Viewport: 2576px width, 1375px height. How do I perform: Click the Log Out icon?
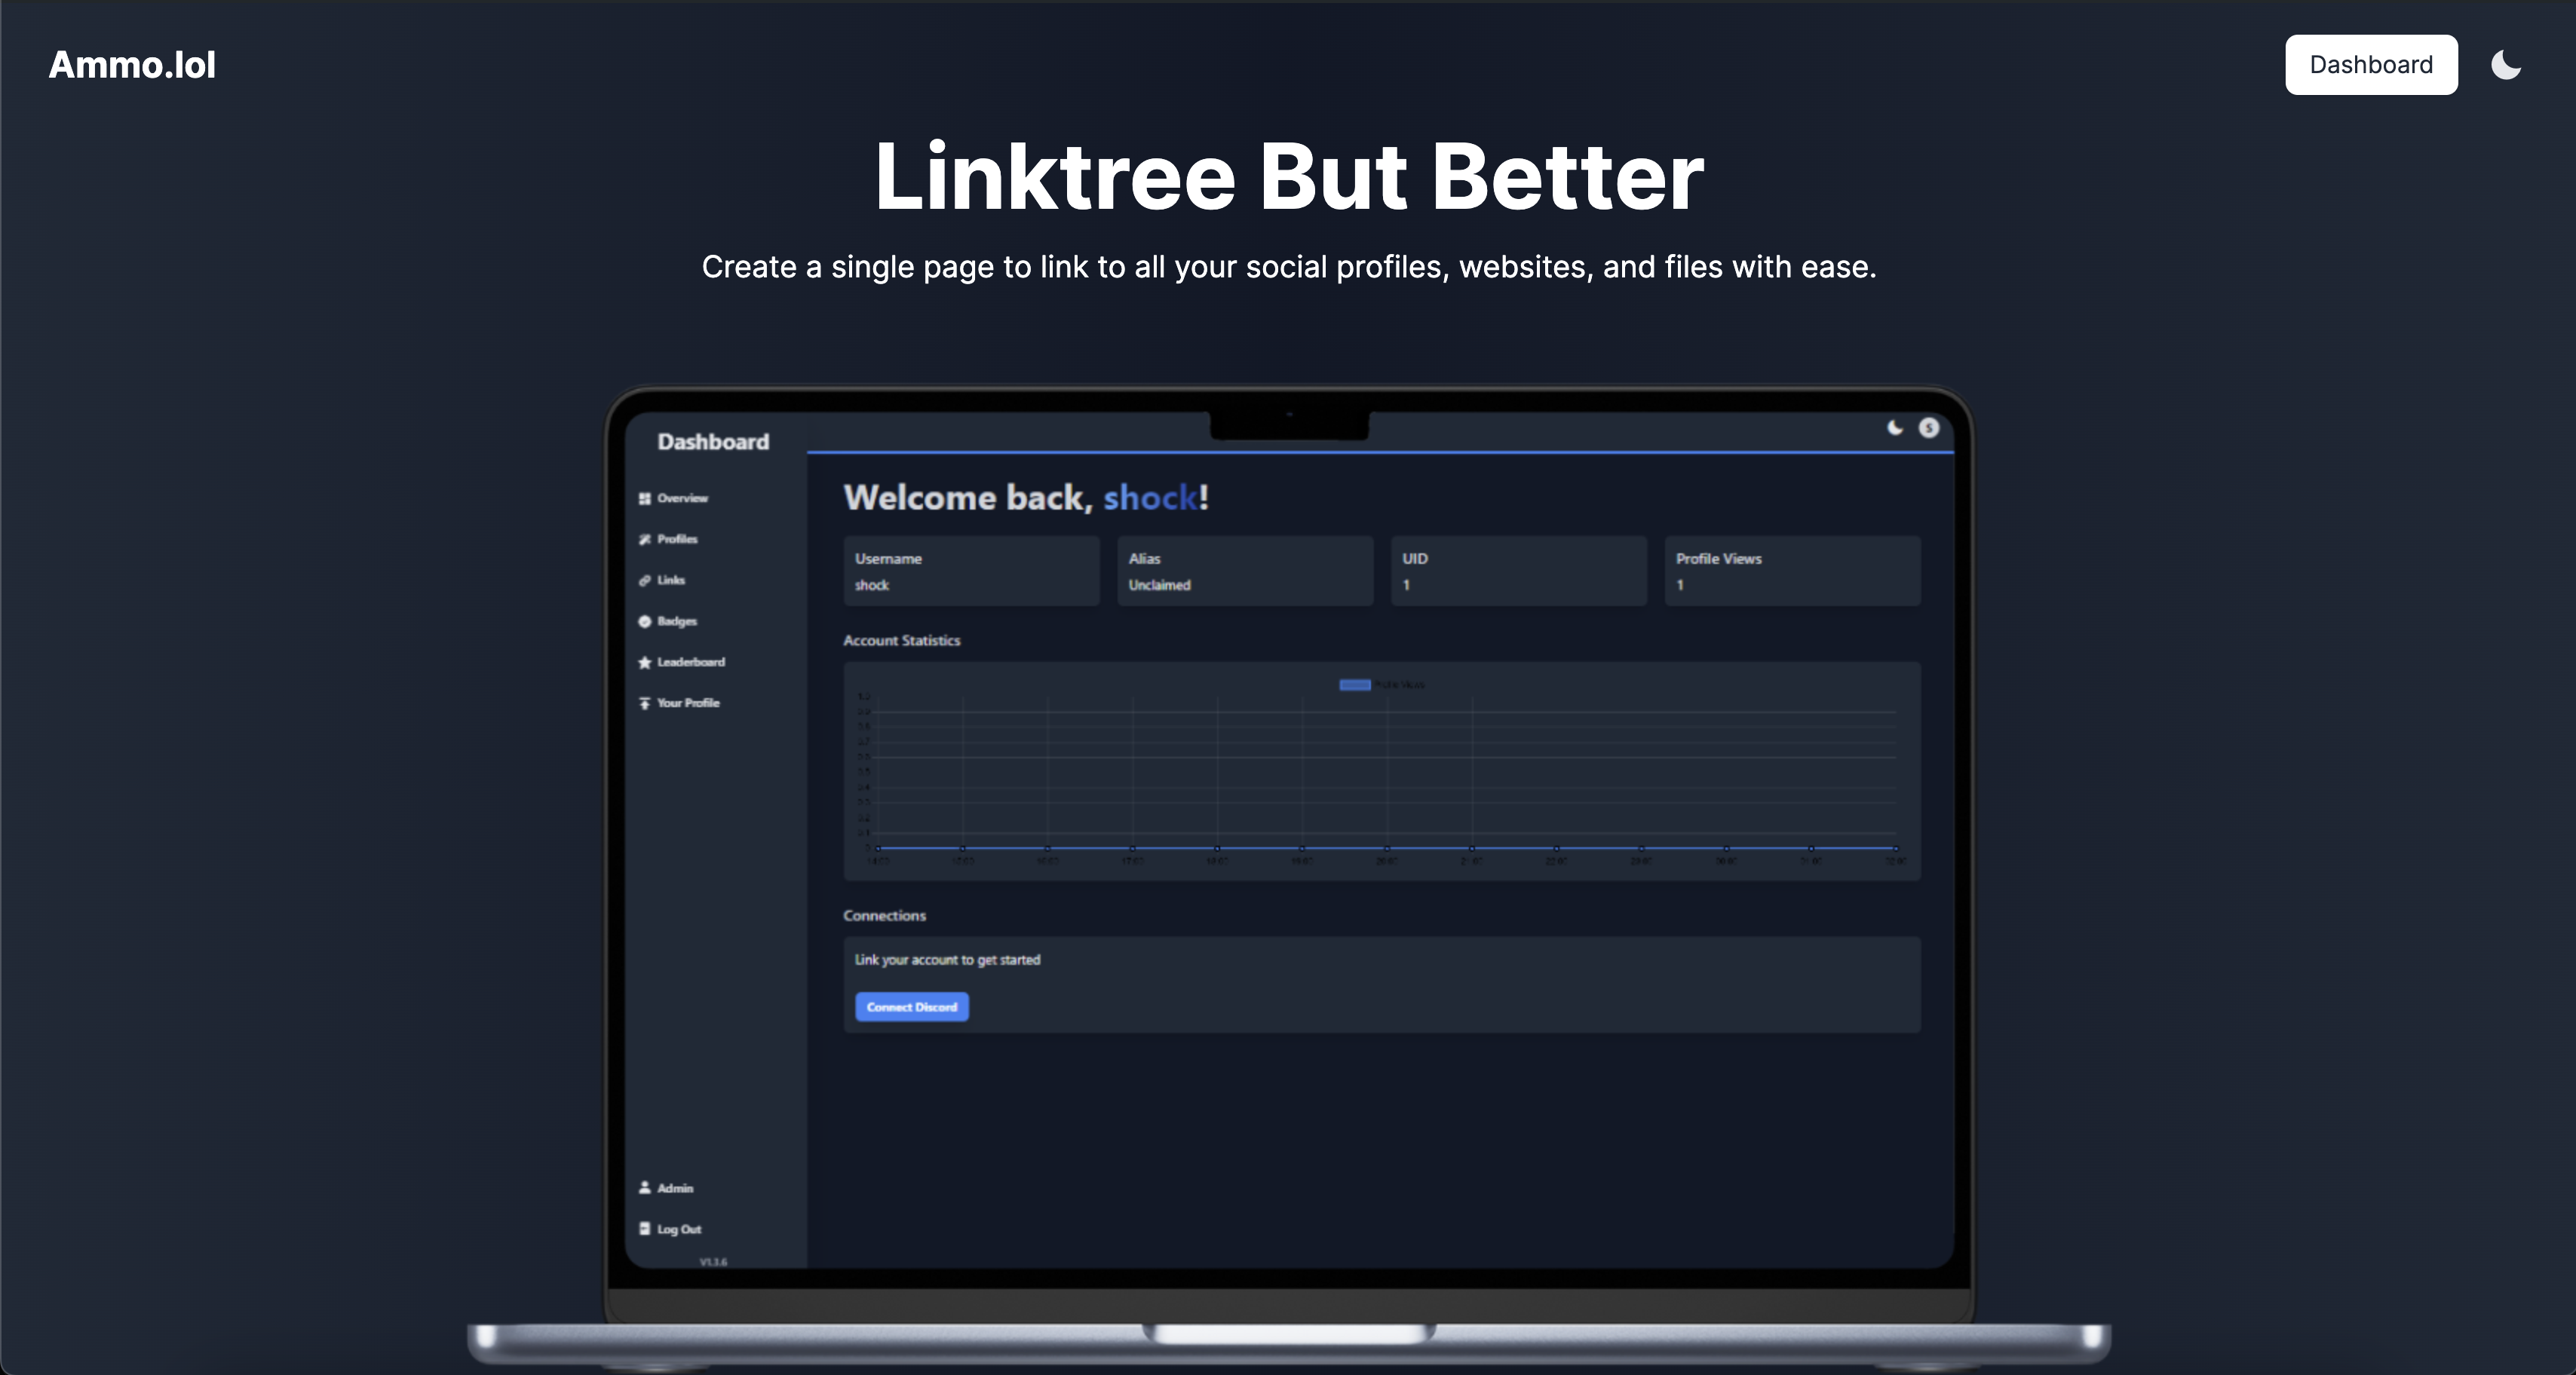tap(644, 1229)
